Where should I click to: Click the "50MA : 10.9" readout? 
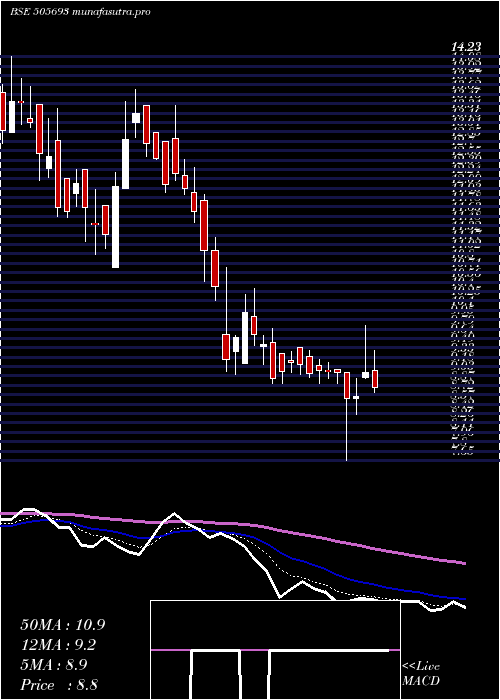click(63, 625)
